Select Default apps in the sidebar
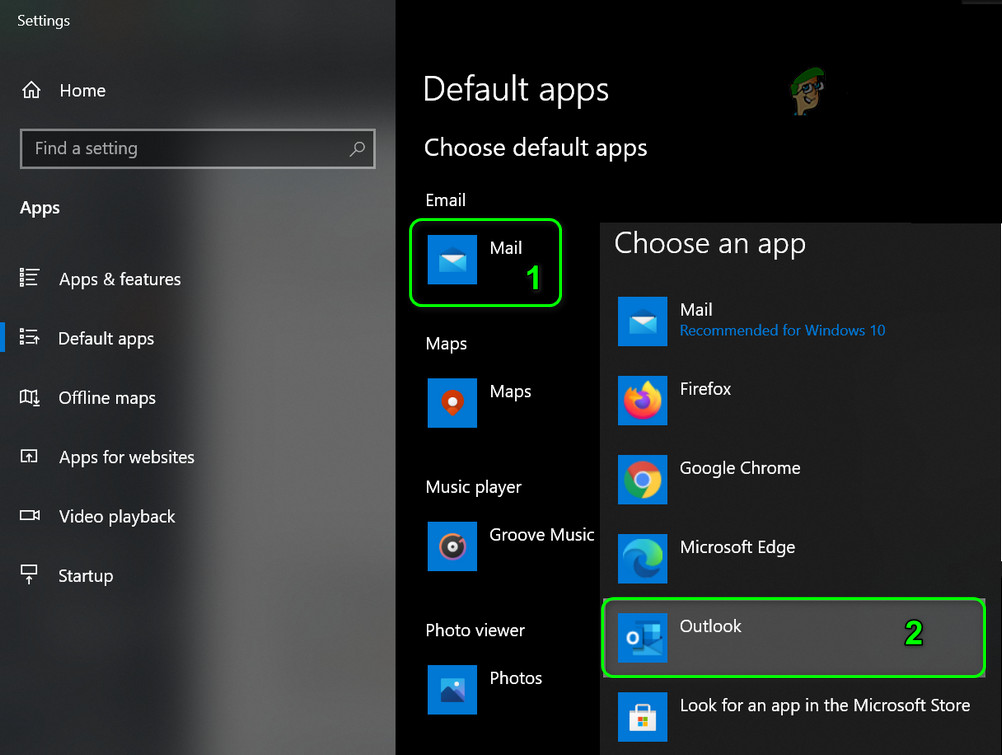Screen dimensions: 1002x755 pyautogui.click(x=106, y=338)
